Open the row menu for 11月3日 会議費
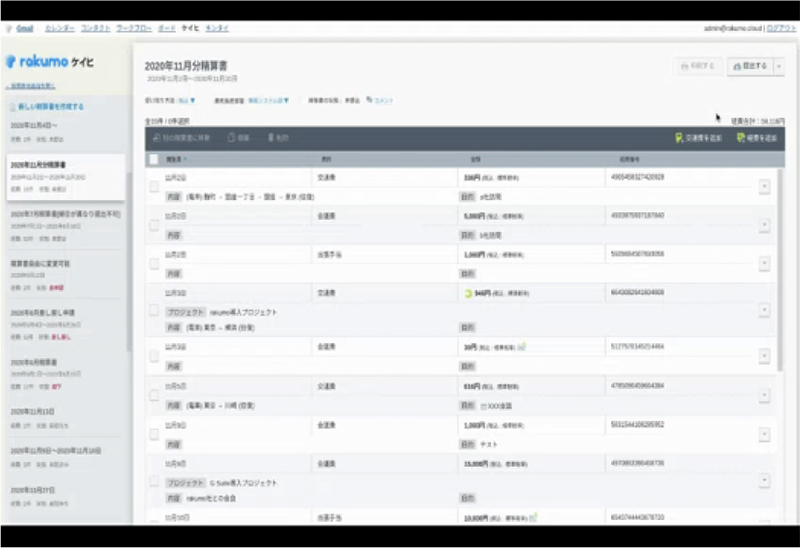 [x=764, y=356]
